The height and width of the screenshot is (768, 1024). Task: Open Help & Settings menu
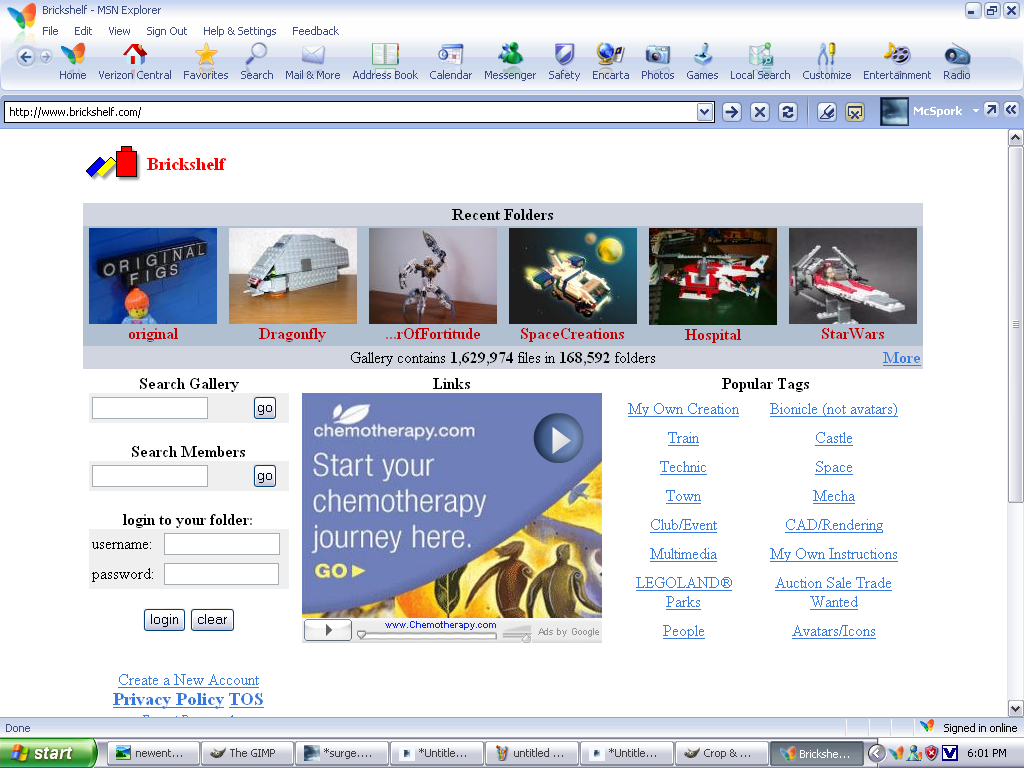(x=240, y=31)
